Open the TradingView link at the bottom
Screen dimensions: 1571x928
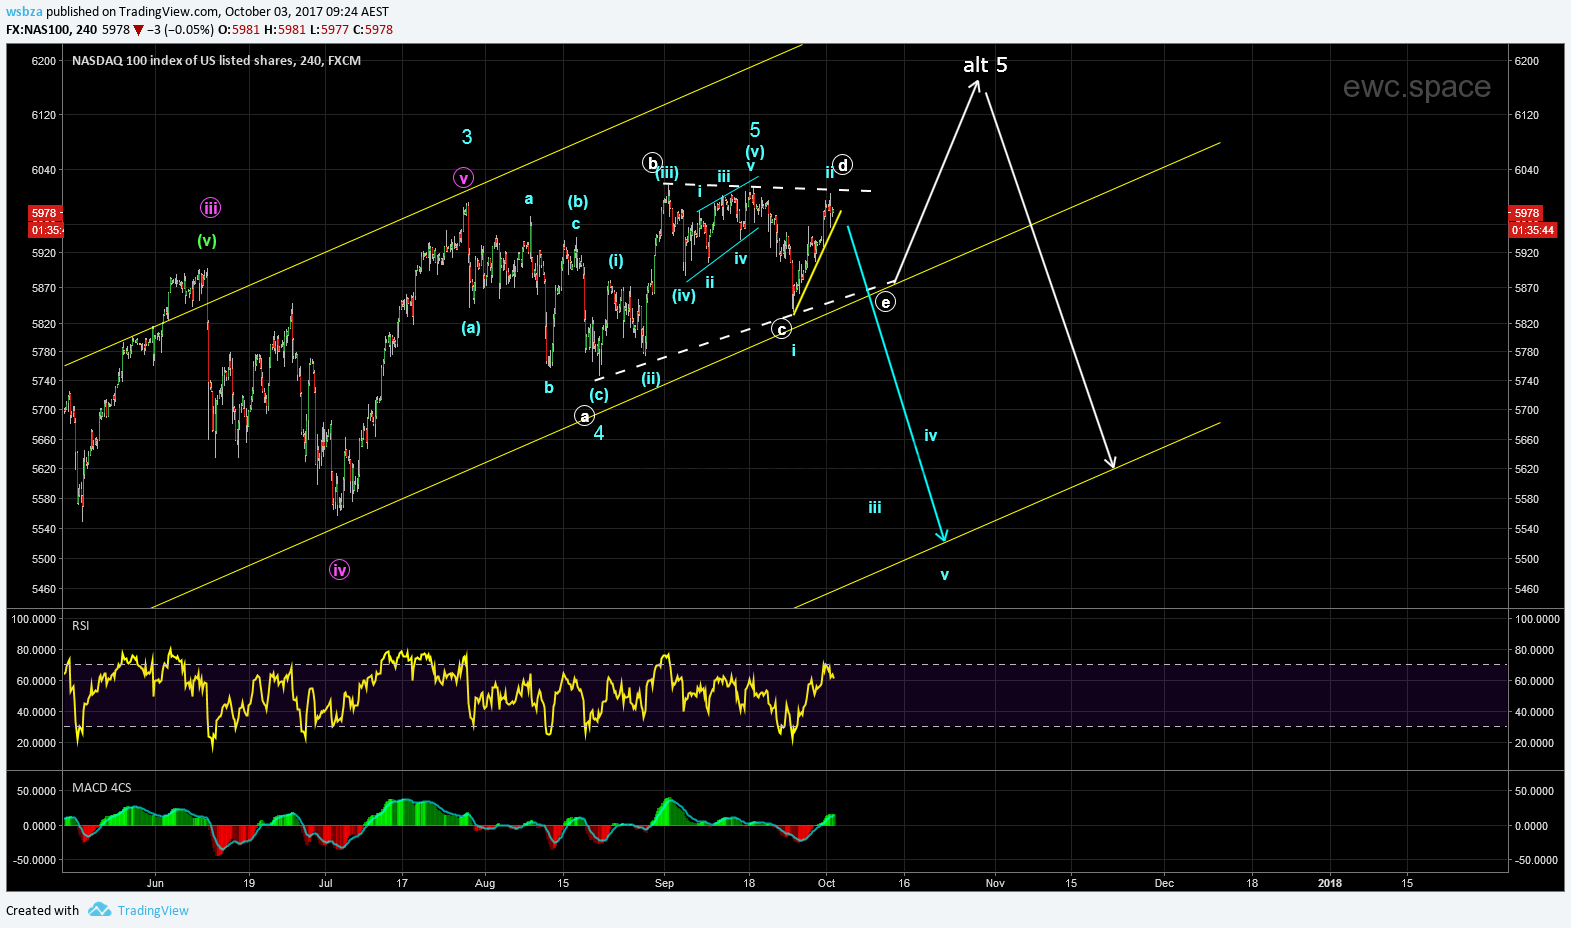pos(153,910)
